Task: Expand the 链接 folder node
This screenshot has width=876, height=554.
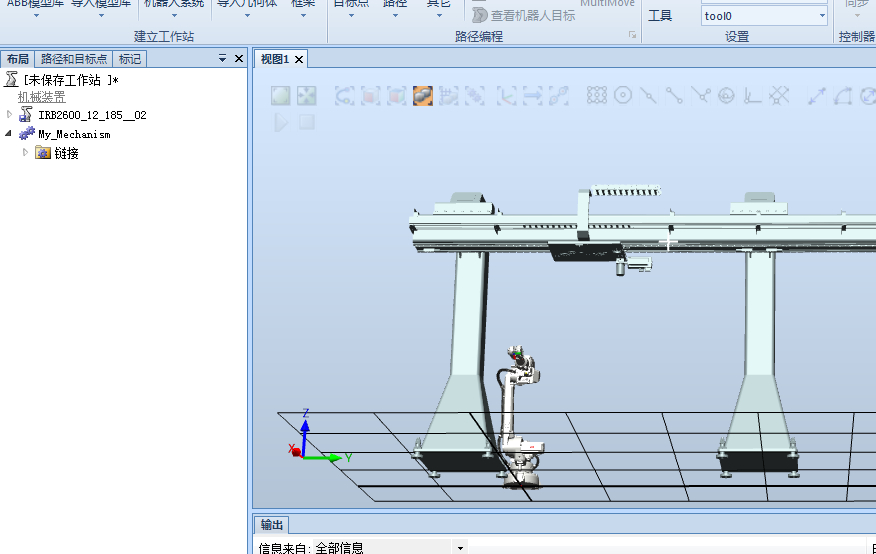Action: [26, 153]
